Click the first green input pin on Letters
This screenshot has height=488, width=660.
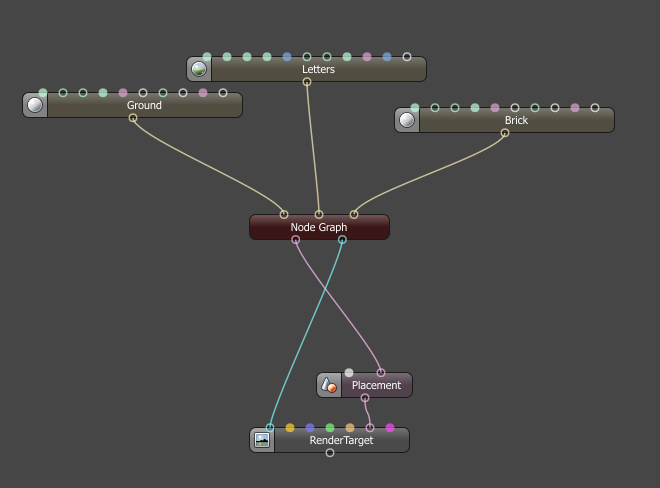207,56
